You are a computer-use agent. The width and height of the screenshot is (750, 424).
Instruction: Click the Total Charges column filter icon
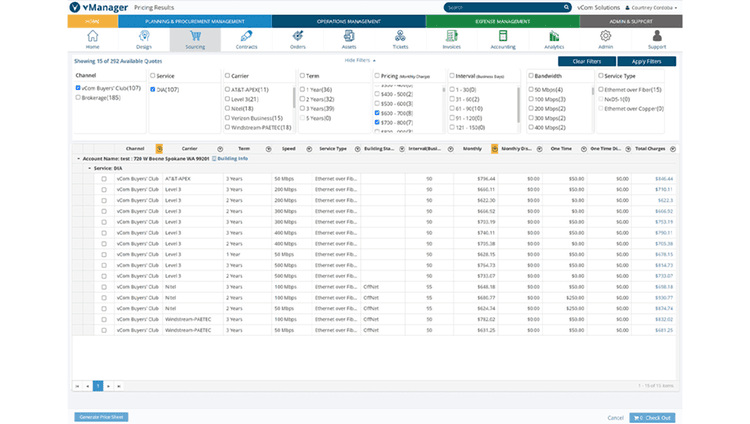673,149
